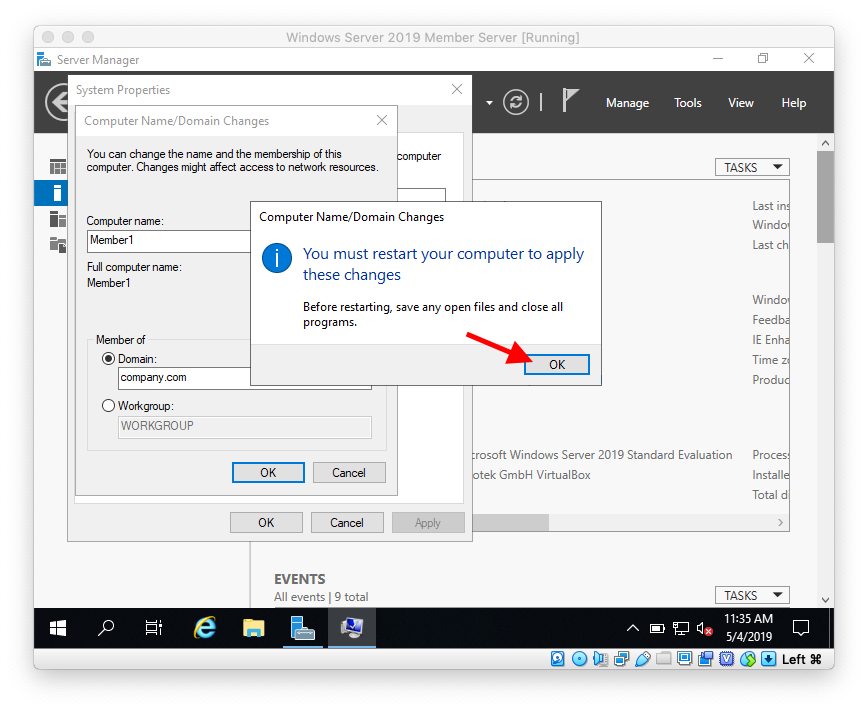Click the refresh icon in Server Manager toolbar
The width and height of the screenshot is (868, 711).
[x=516, y=102]
